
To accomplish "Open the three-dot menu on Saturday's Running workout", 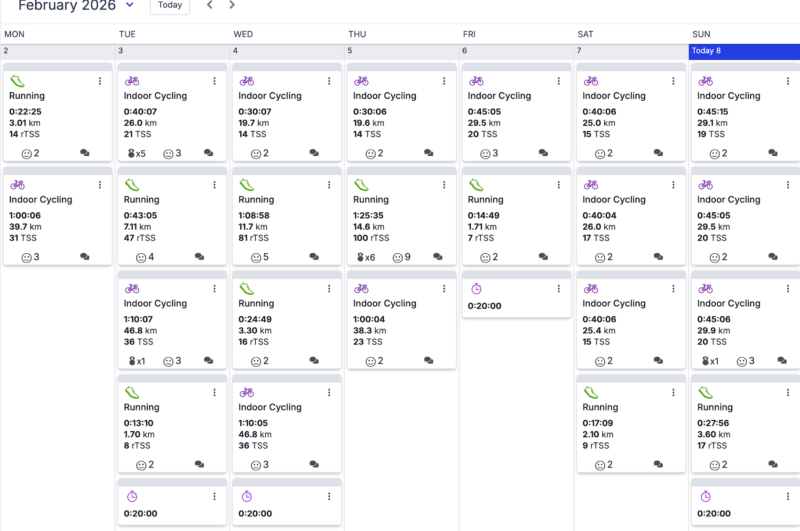I will (x=673, y=393).
